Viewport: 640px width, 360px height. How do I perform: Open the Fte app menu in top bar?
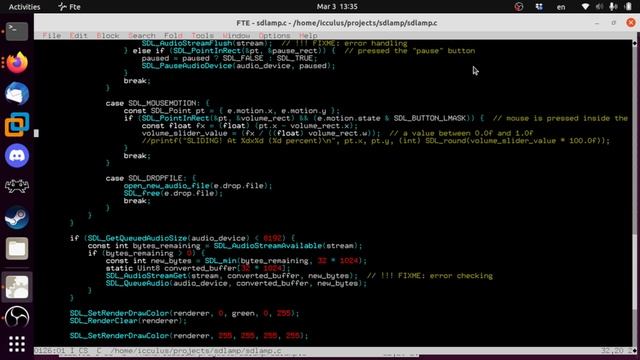(69, 7)
